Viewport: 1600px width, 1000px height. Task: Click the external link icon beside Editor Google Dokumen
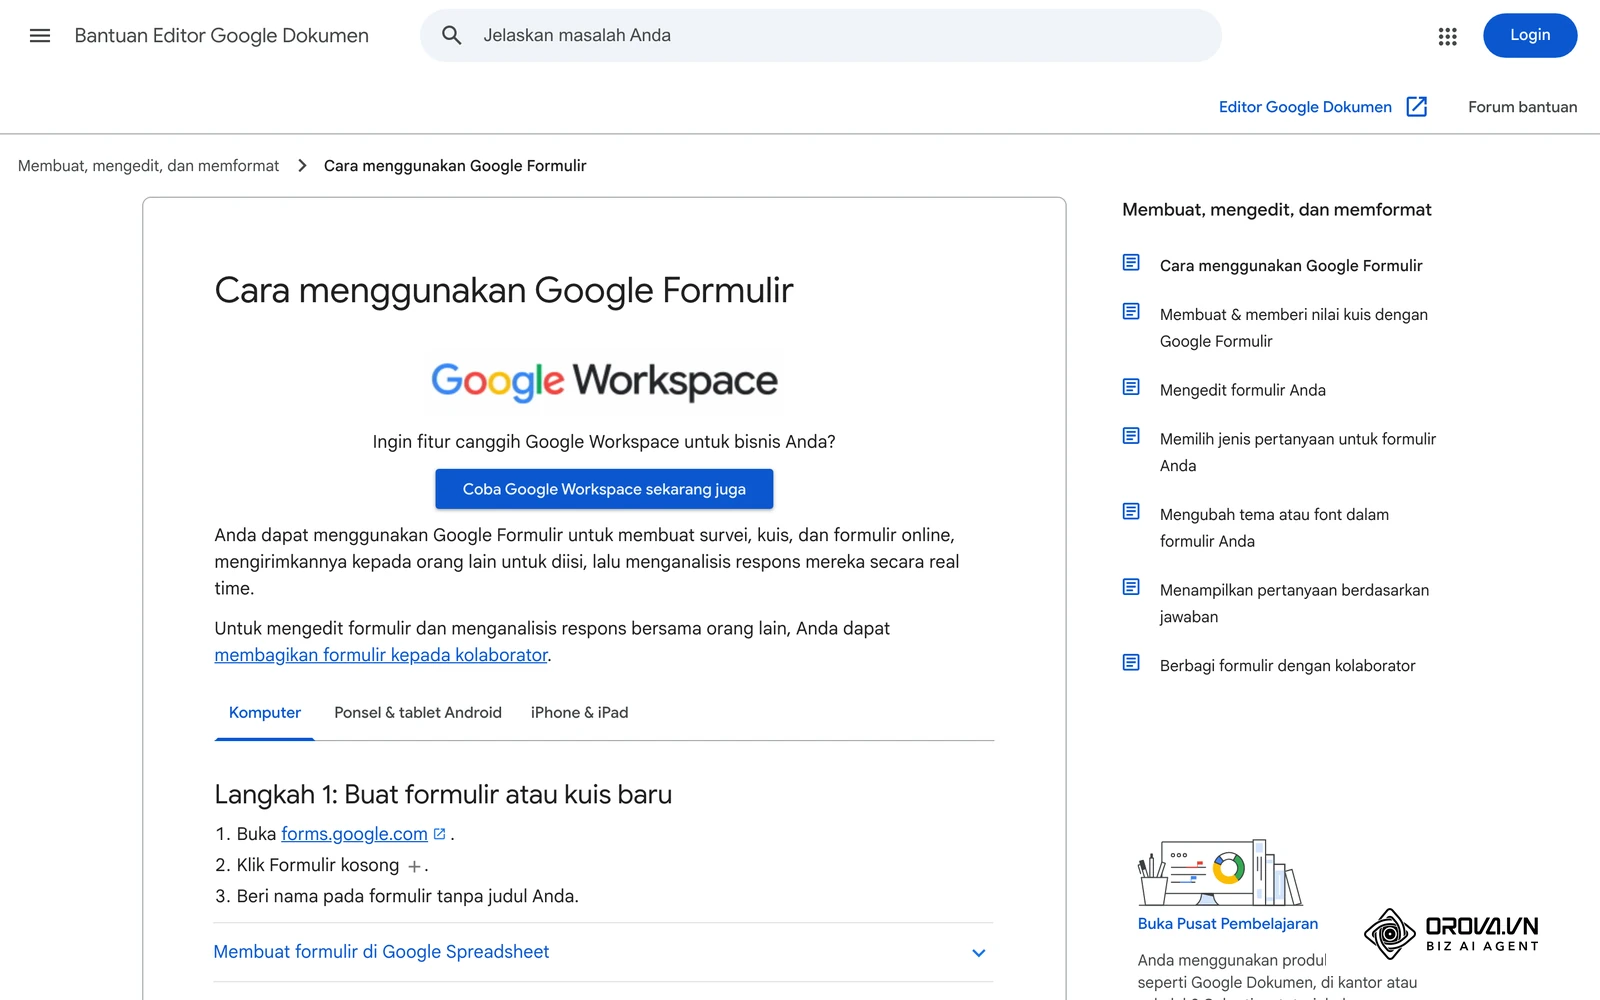1416,107
